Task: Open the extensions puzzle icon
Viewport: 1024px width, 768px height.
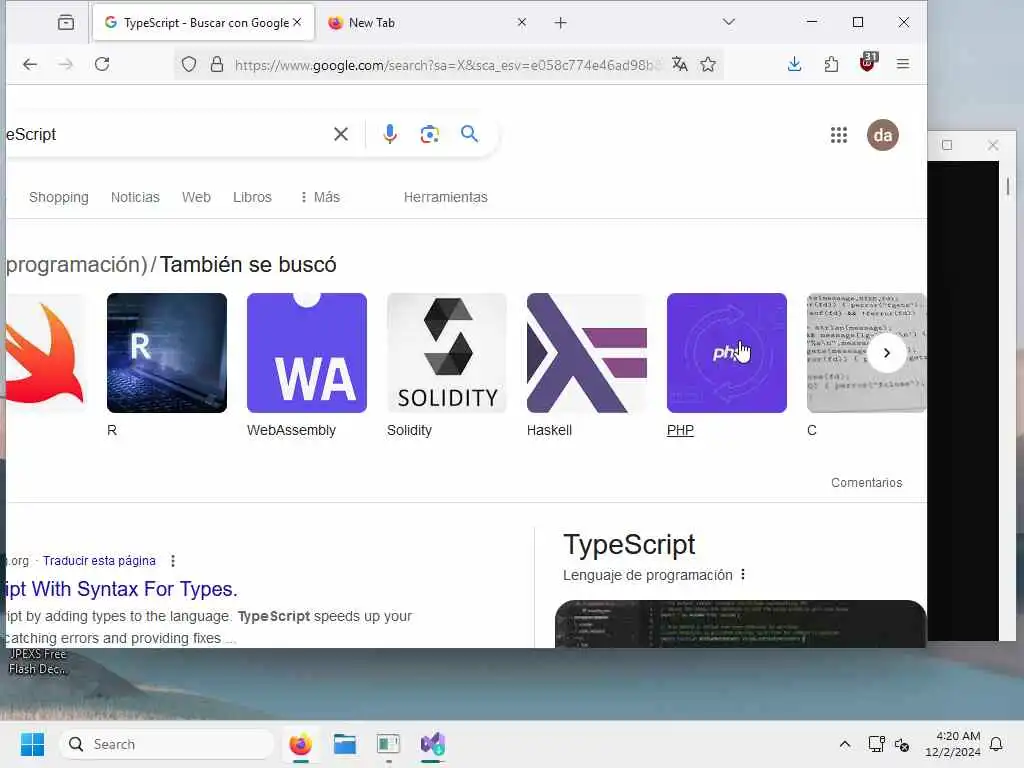Action: 831,64
